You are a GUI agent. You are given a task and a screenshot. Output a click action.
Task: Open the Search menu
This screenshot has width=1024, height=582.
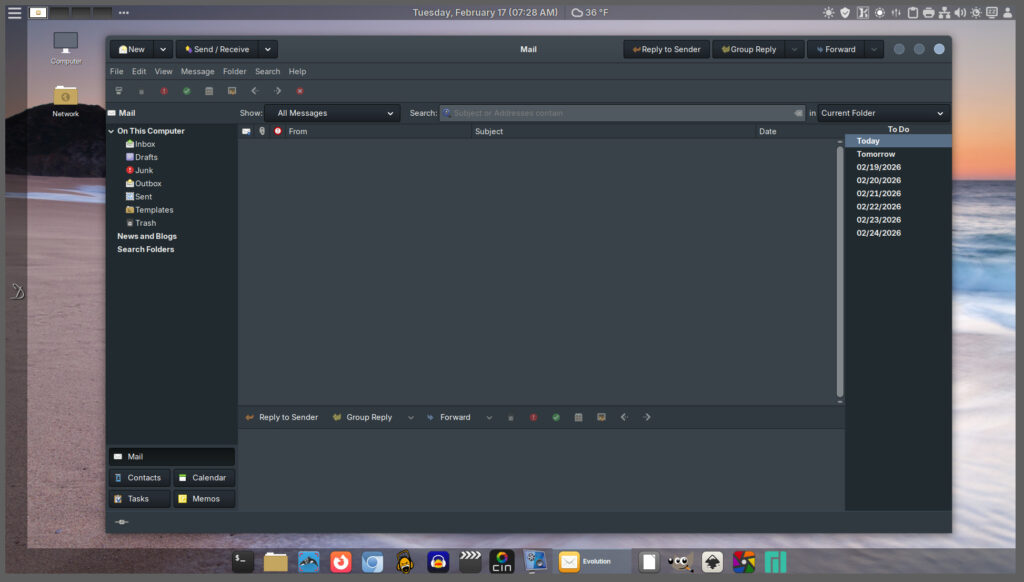pos(267,71)
